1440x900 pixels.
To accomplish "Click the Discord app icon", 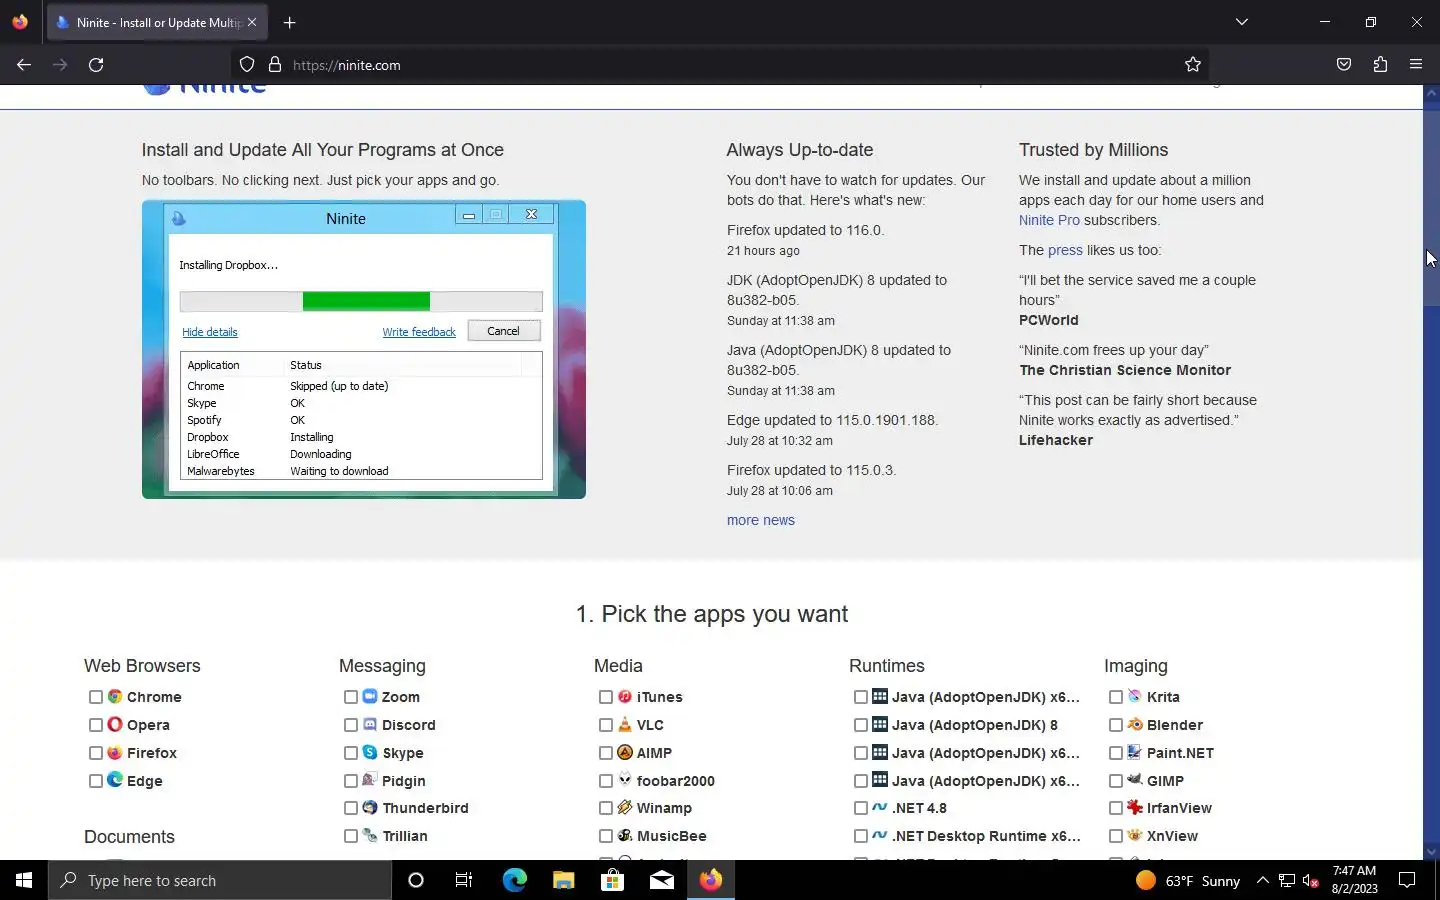I will (370, 724).
